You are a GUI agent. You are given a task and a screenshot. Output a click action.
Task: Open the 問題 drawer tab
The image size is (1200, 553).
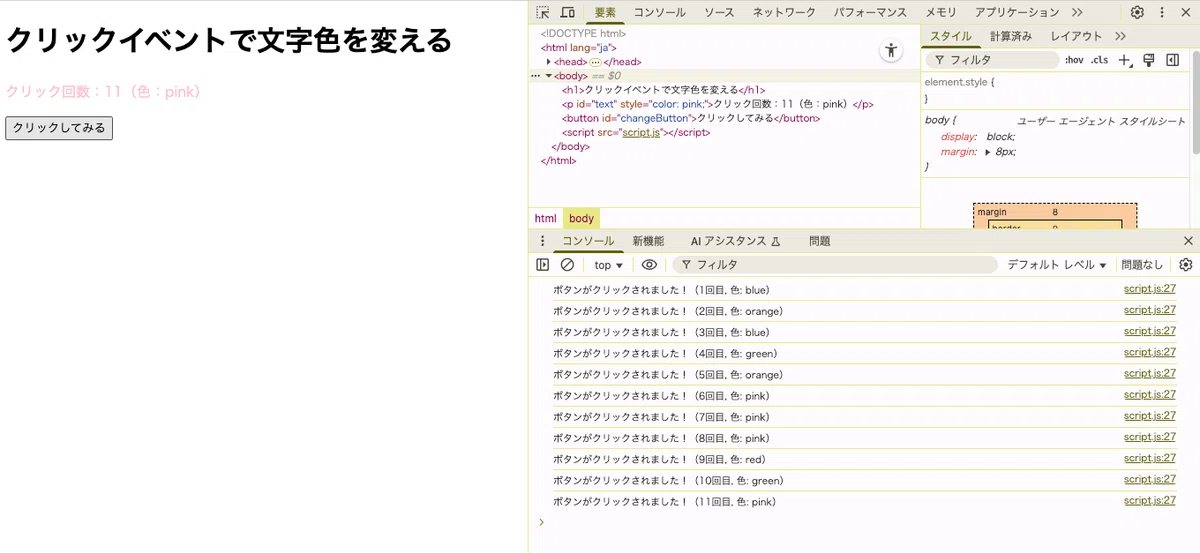pyautogui.click(x=819, y=241)
